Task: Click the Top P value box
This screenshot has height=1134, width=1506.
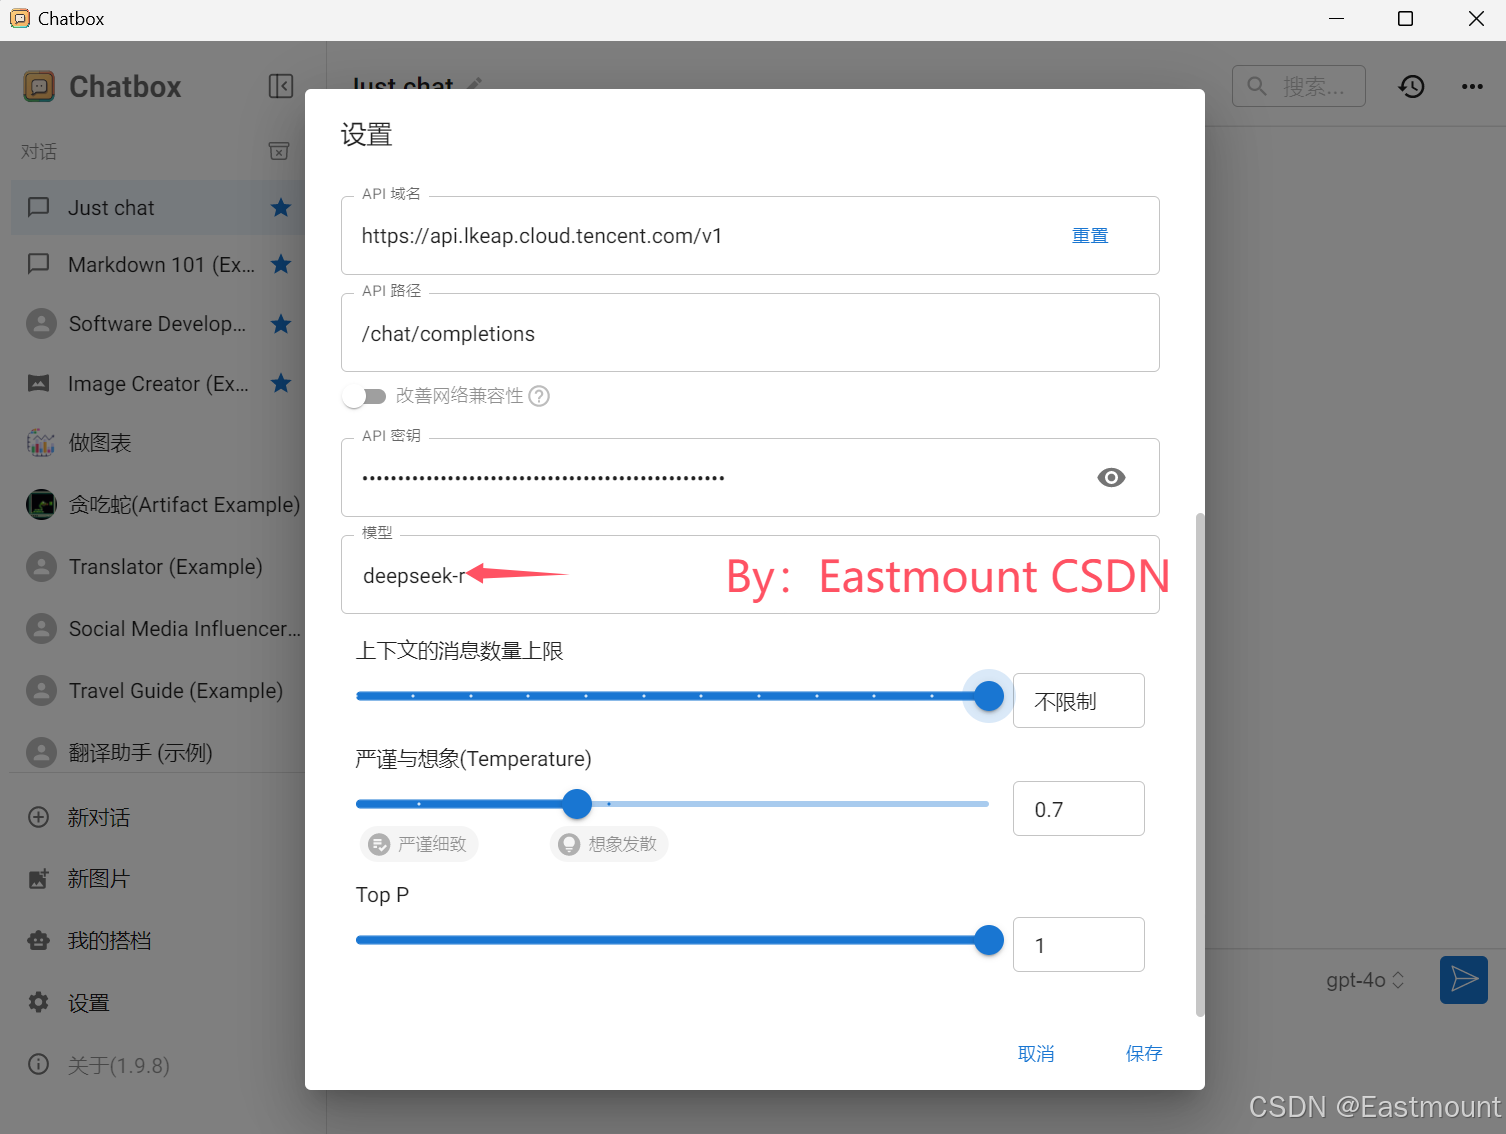Action: click(x=1079, y=945)
